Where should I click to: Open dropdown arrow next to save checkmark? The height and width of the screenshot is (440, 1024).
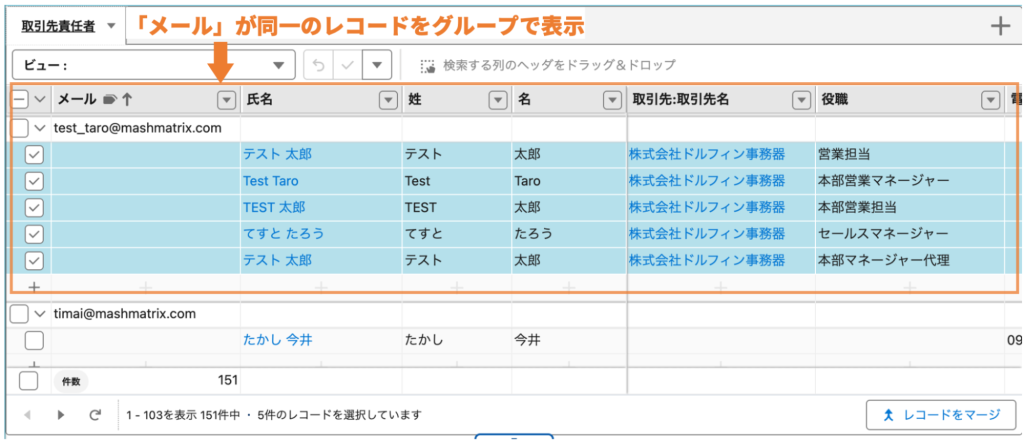click(x=376, y=65)
